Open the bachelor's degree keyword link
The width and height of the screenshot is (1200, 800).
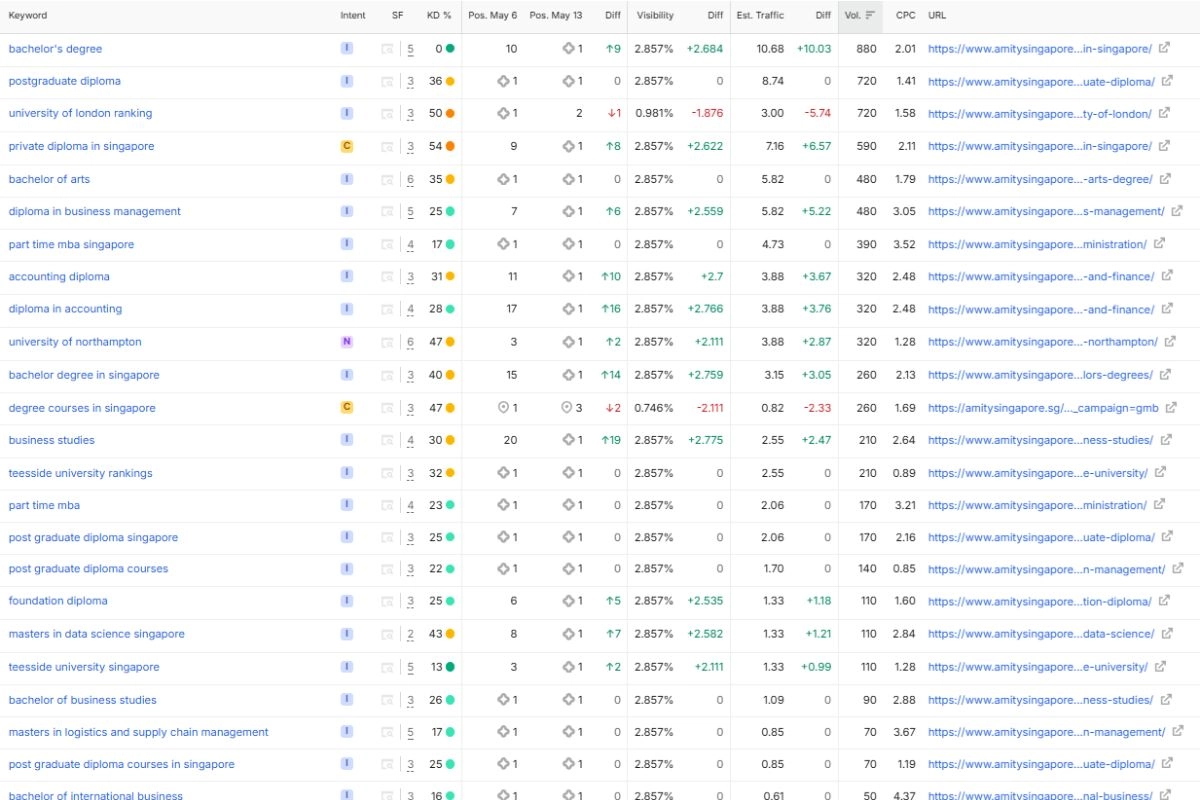pos(55,49)
